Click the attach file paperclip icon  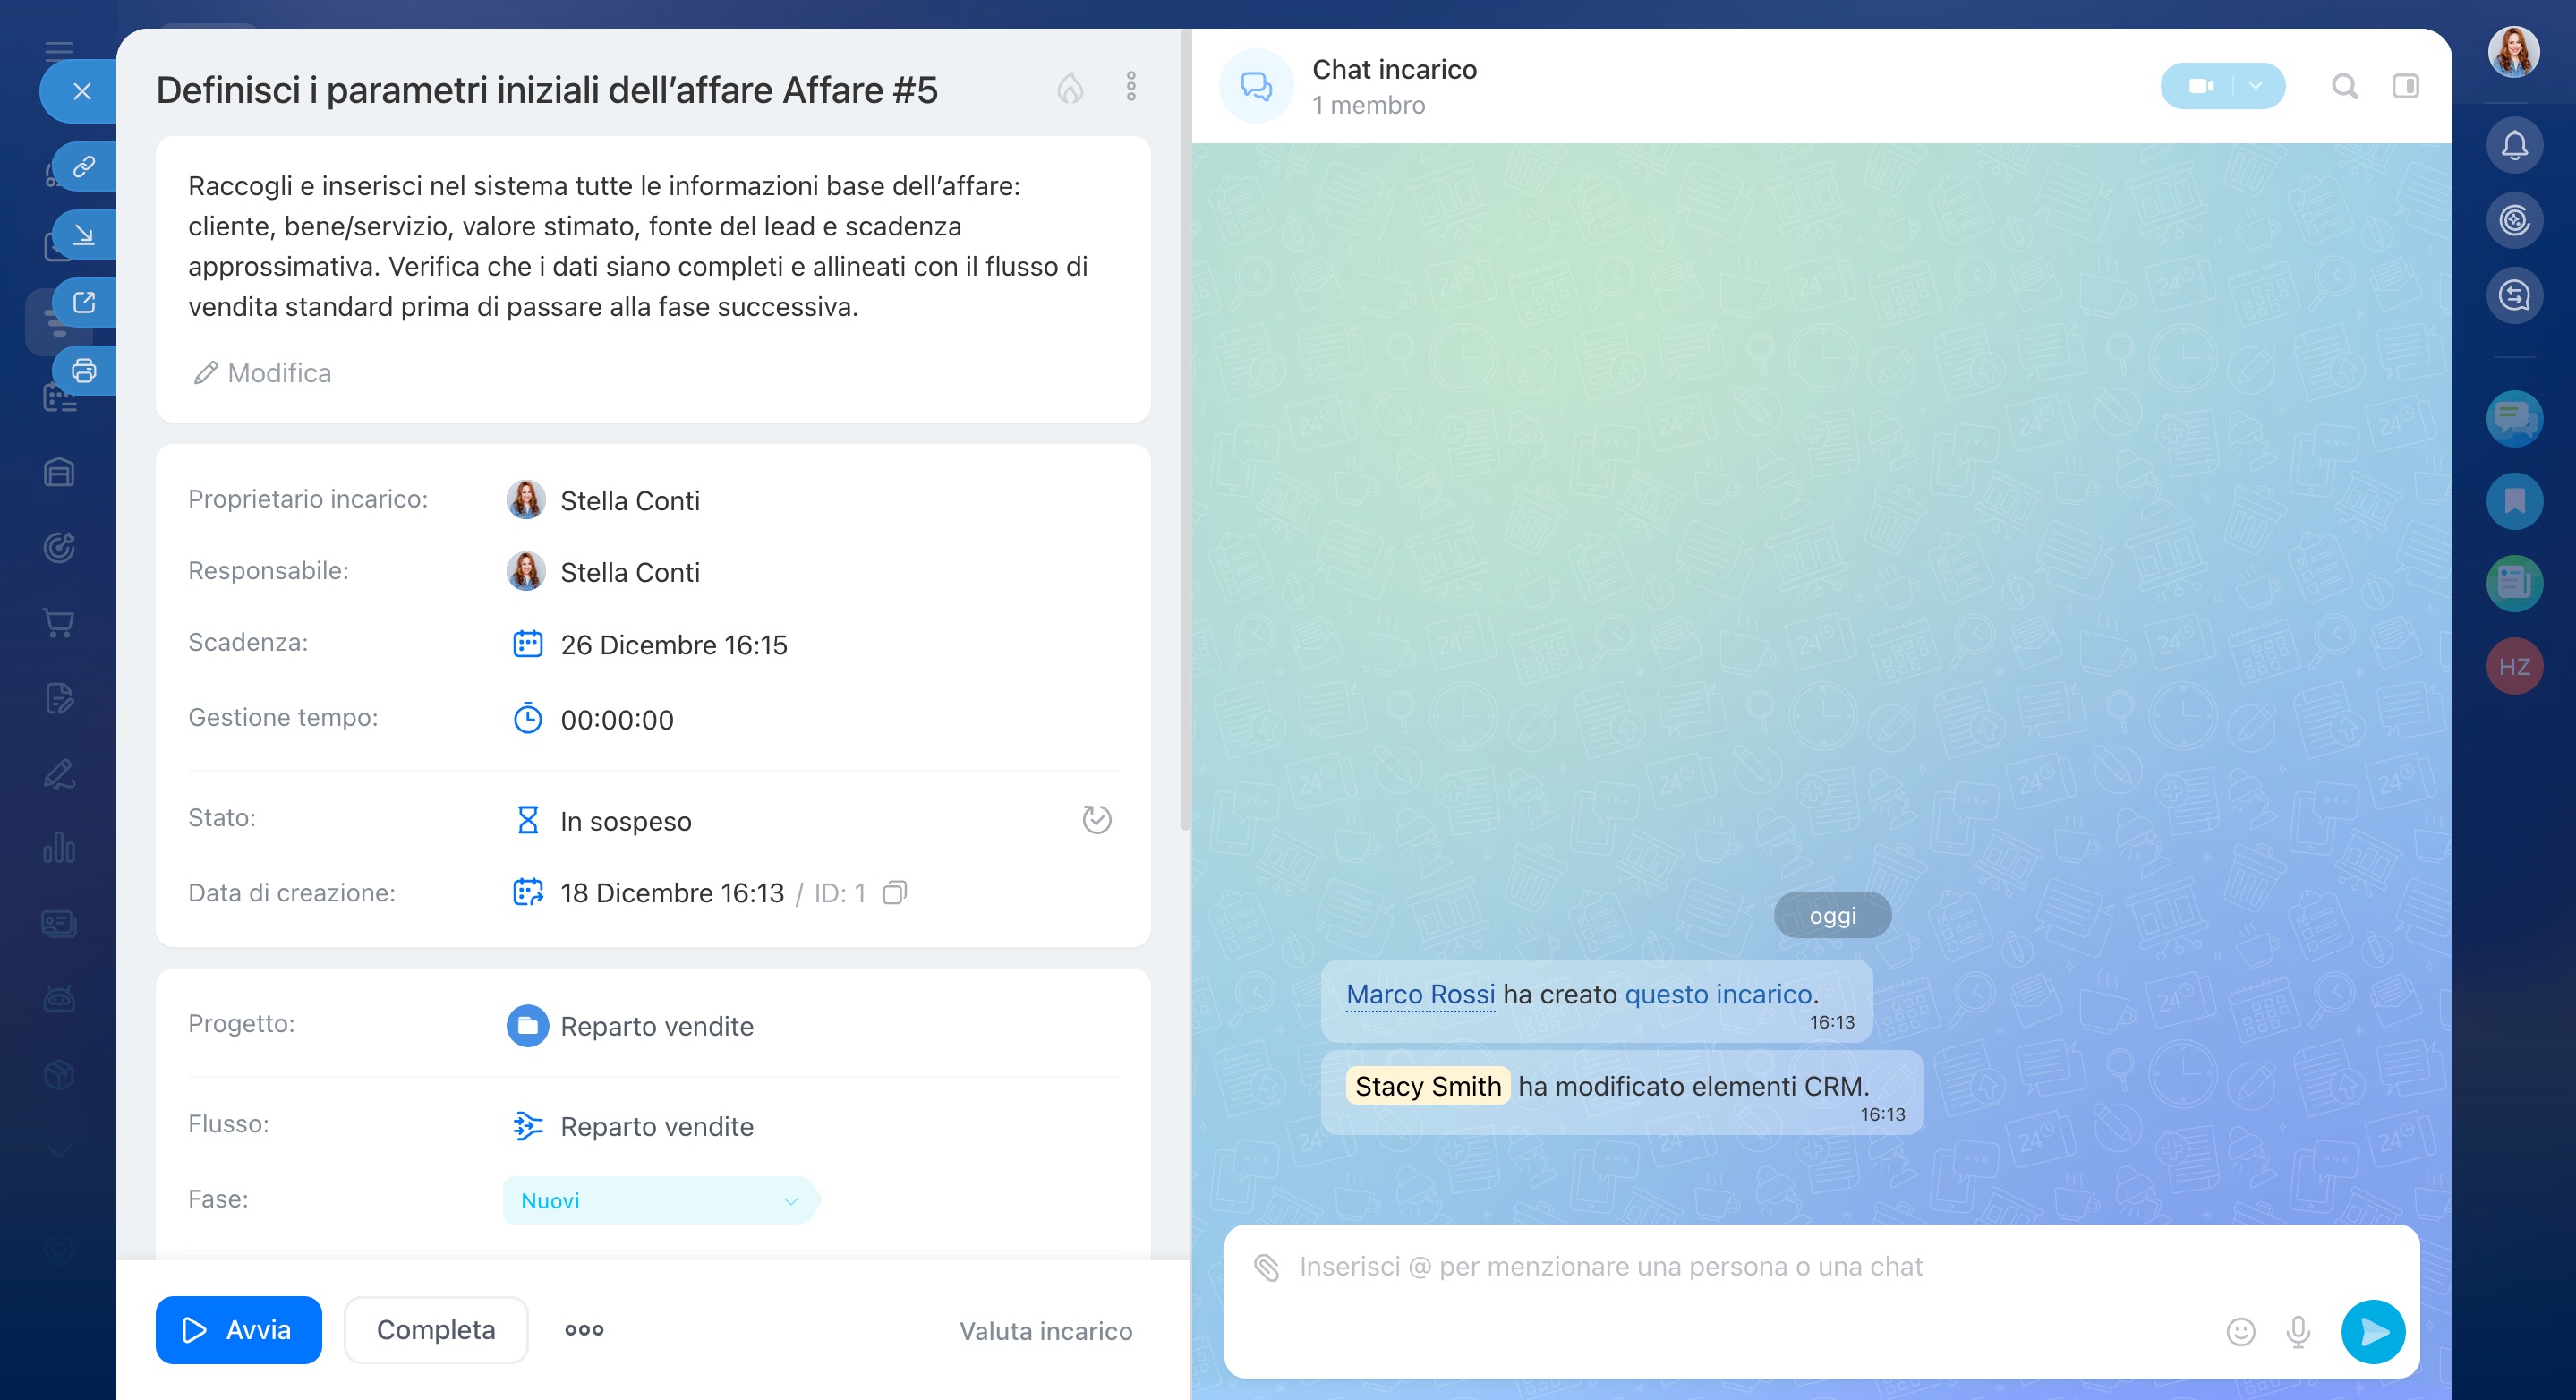tap(1266, 1267)
